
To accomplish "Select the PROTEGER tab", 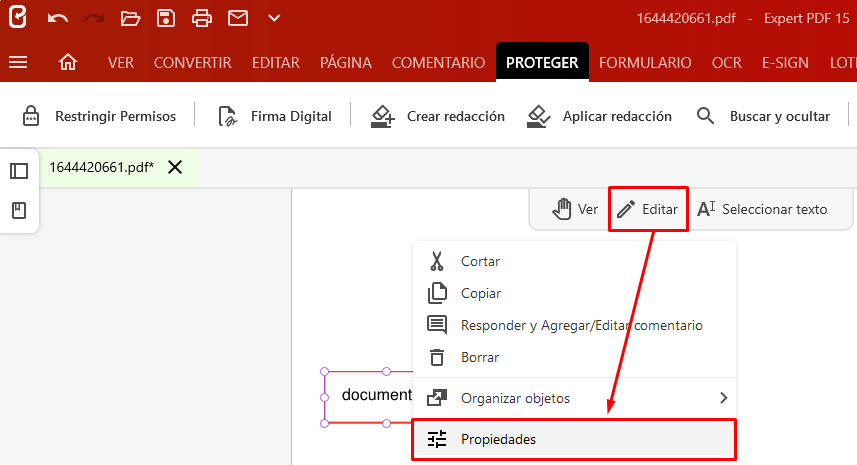I will (x=542, y=62).
